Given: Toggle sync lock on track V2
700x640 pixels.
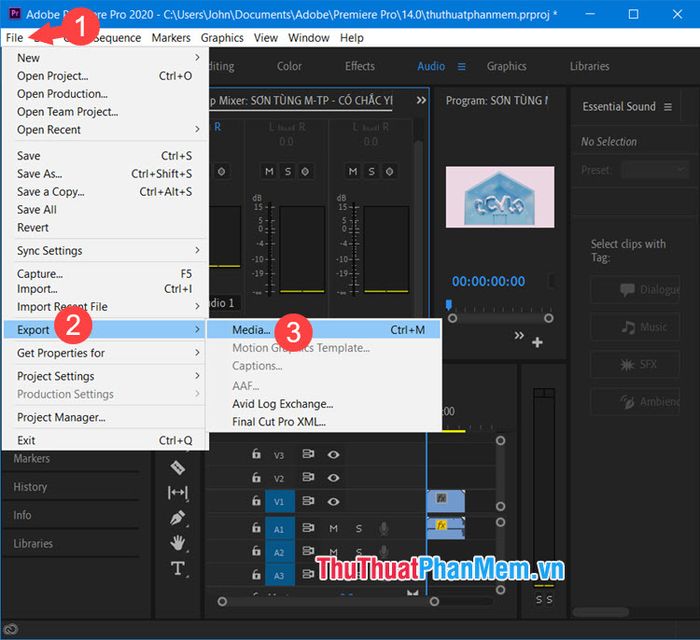Looking at the screenshot, I should 308,478.
